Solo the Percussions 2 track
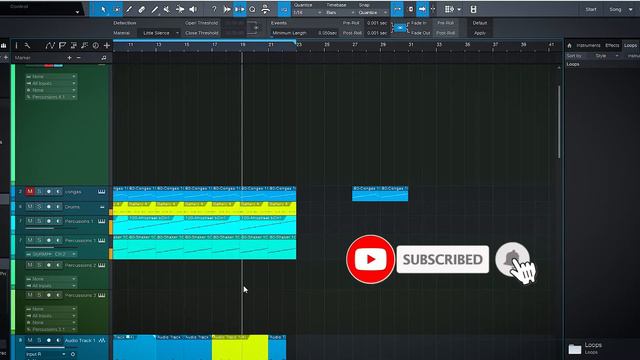This screenshot has width=640, height=360. coord(39,265)
